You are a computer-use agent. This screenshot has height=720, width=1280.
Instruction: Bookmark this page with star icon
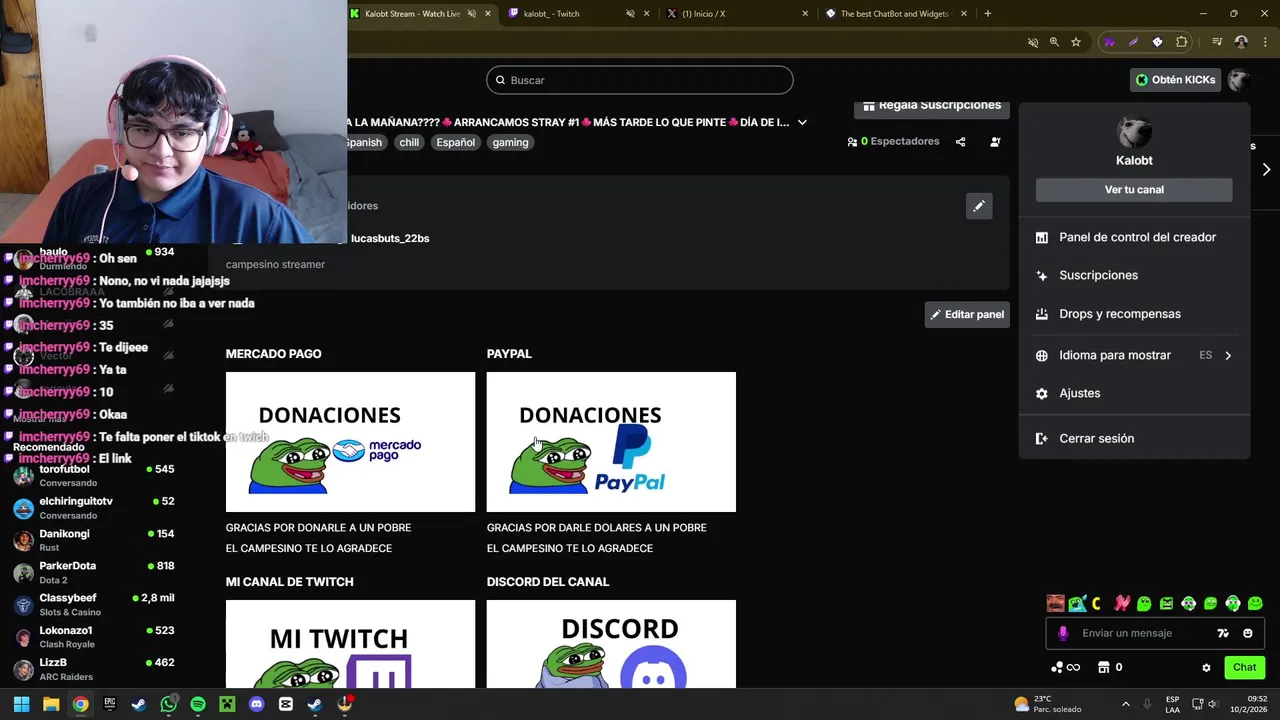[1076, 42]
